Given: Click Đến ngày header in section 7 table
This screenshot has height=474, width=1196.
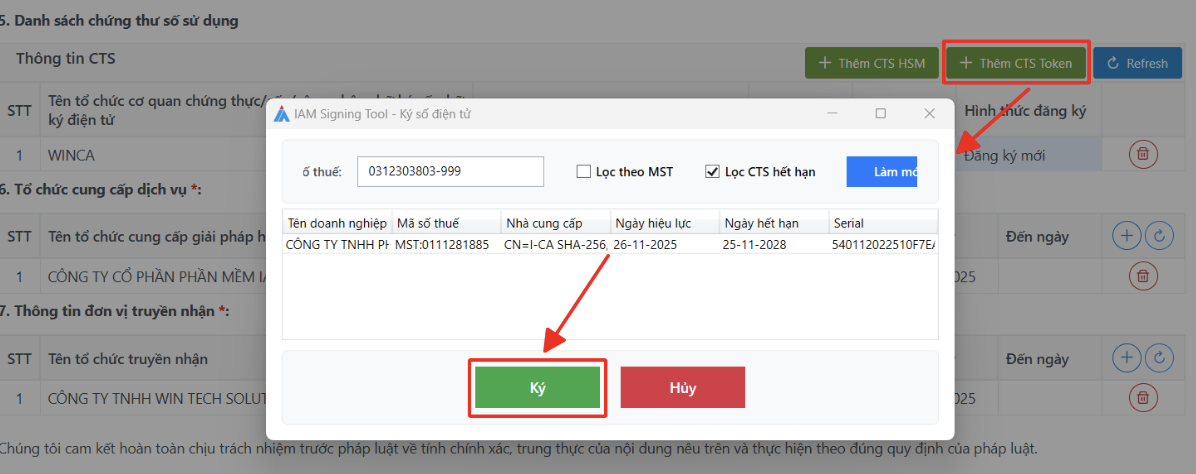Looking at the screenshot, I should [1037, 358].
